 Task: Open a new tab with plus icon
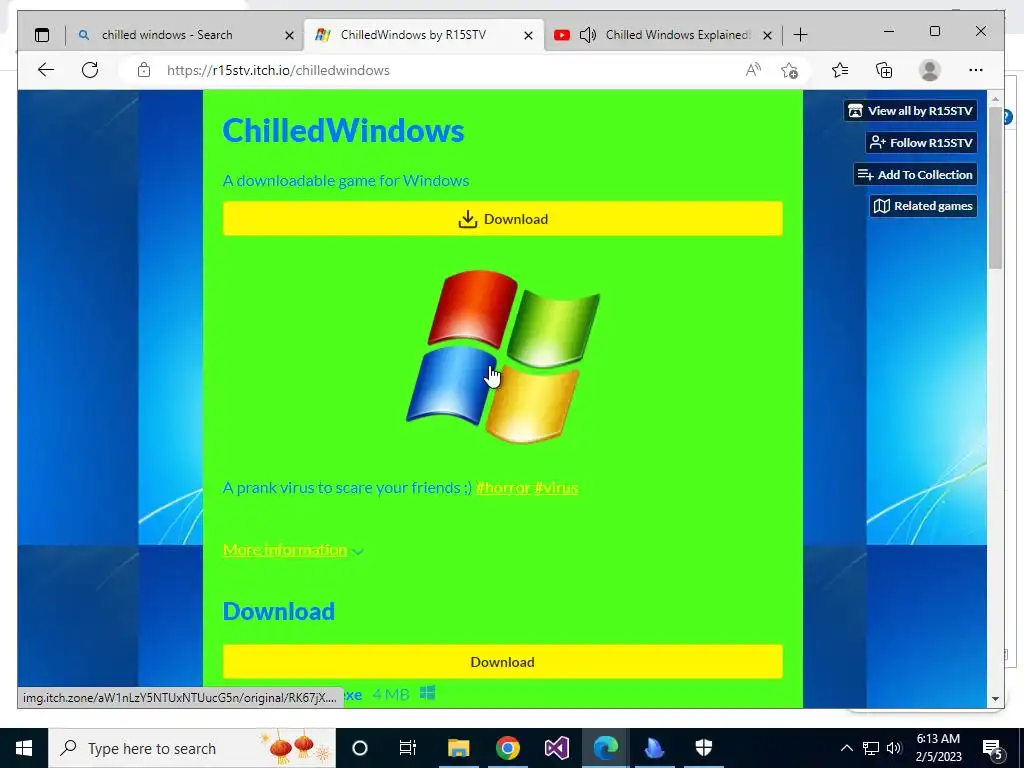pos(800,35)
